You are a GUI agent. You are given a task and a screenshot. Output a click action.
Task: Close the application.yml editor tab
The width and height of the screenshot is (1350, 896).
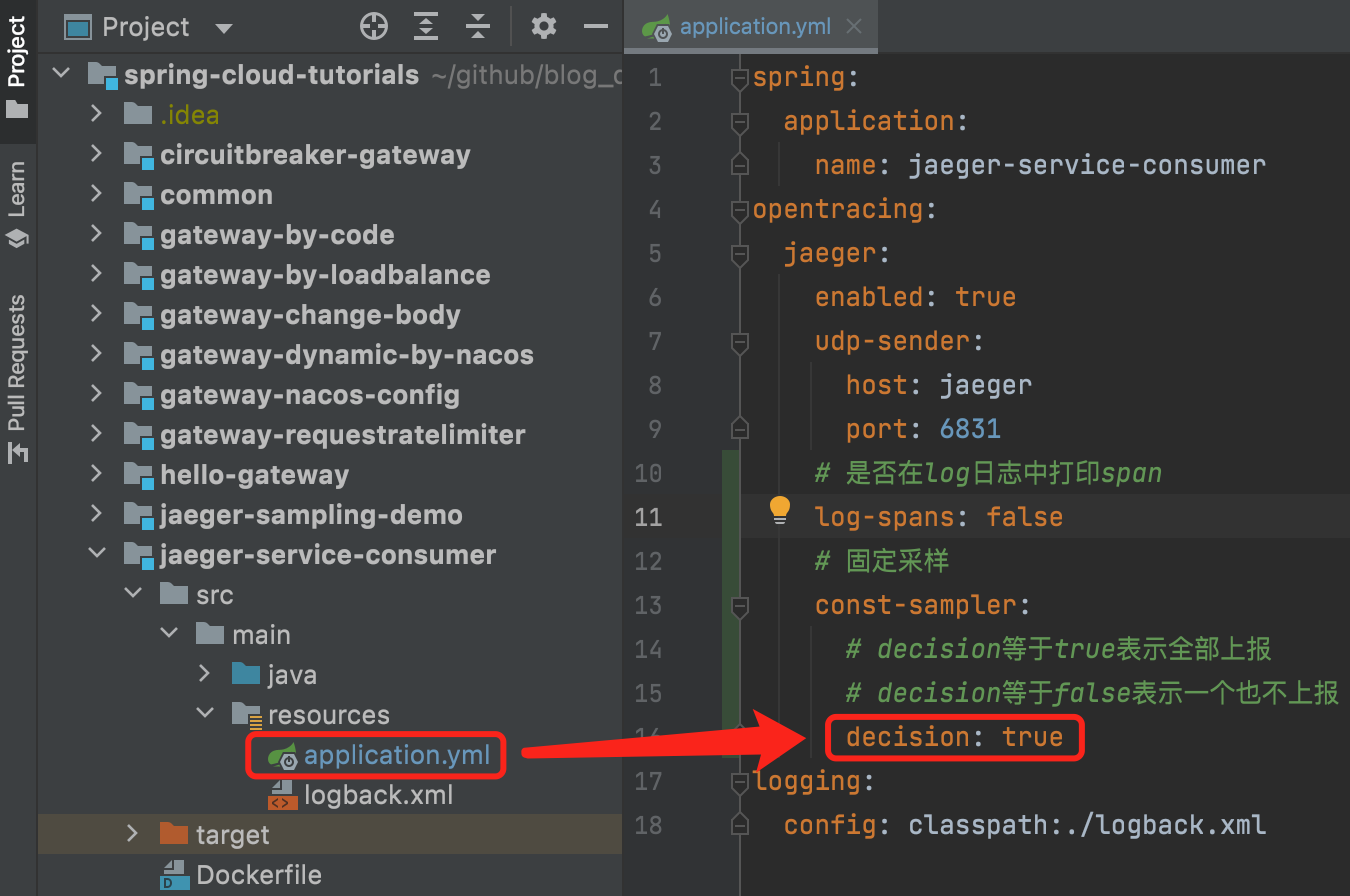tap(854, 27)
